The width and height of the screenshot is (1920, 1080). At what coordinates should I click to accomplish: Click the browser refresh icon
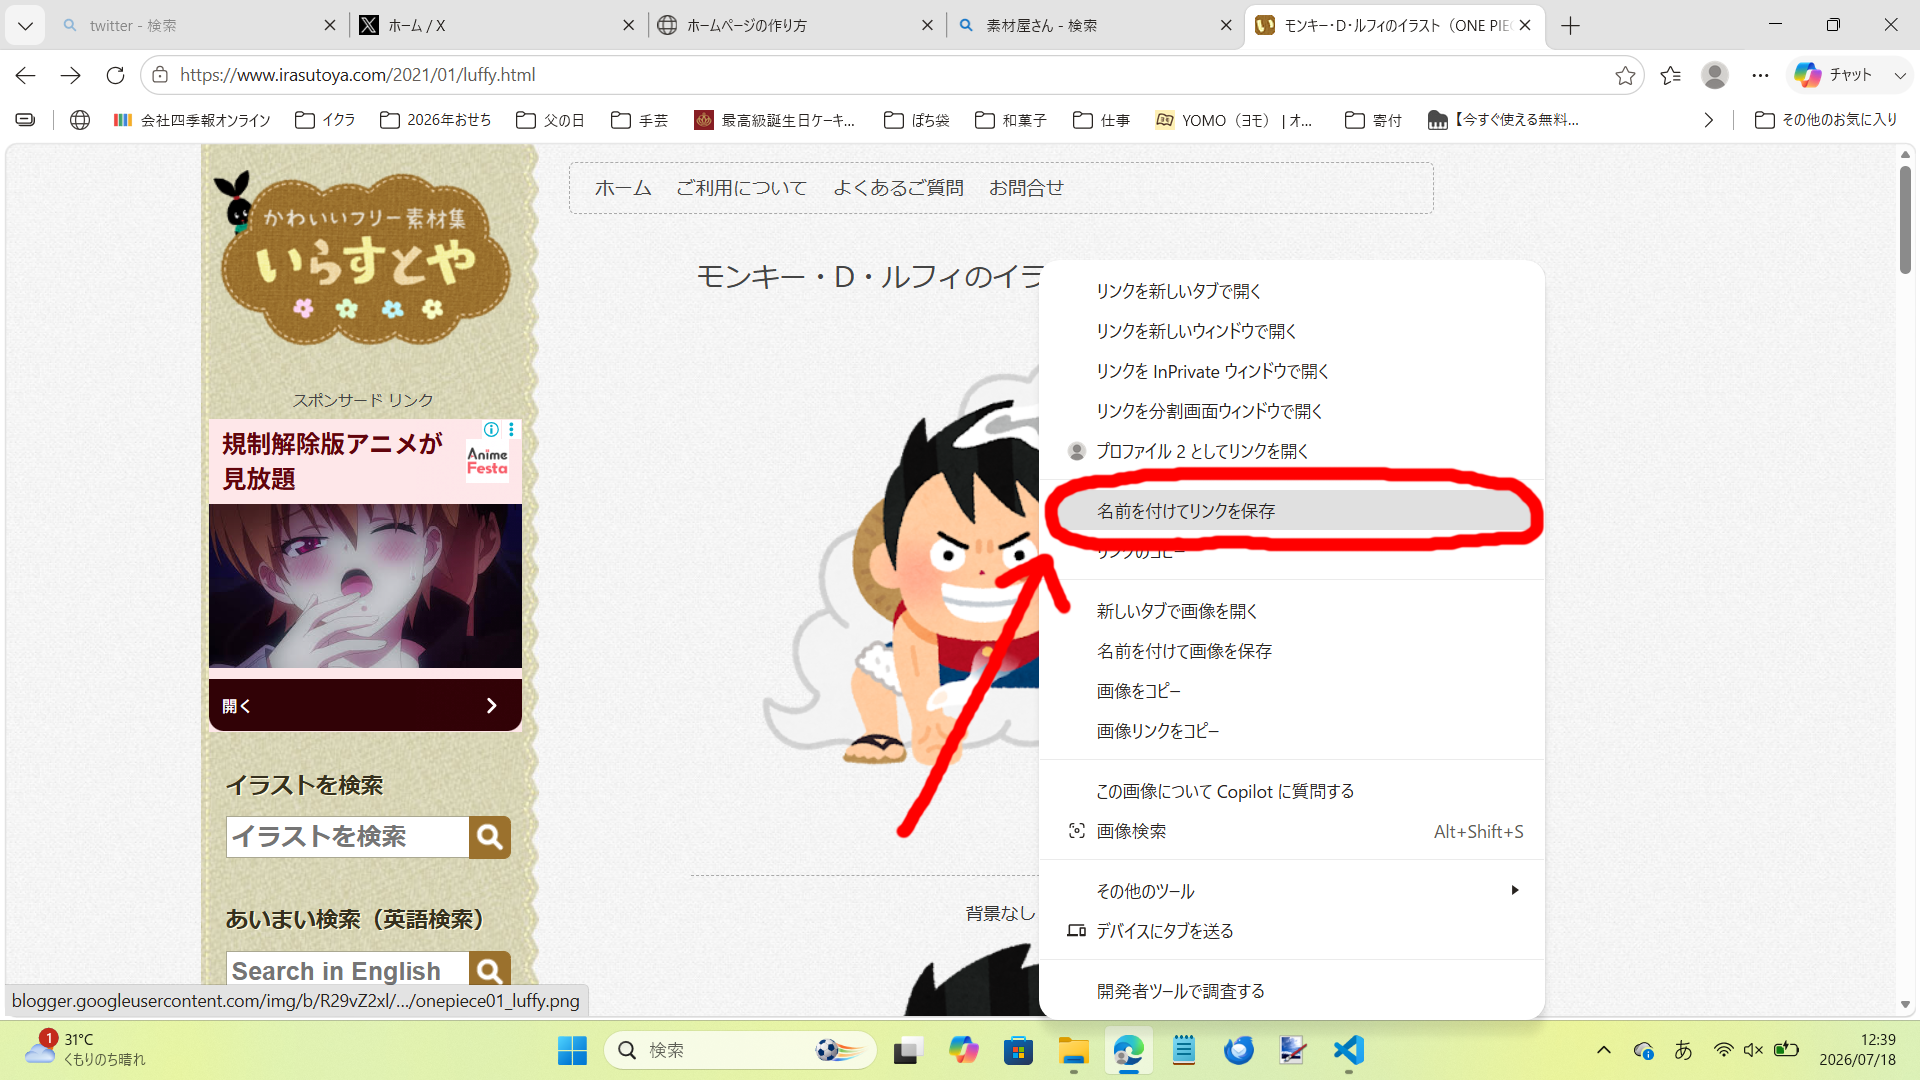[x=115, y=75]
